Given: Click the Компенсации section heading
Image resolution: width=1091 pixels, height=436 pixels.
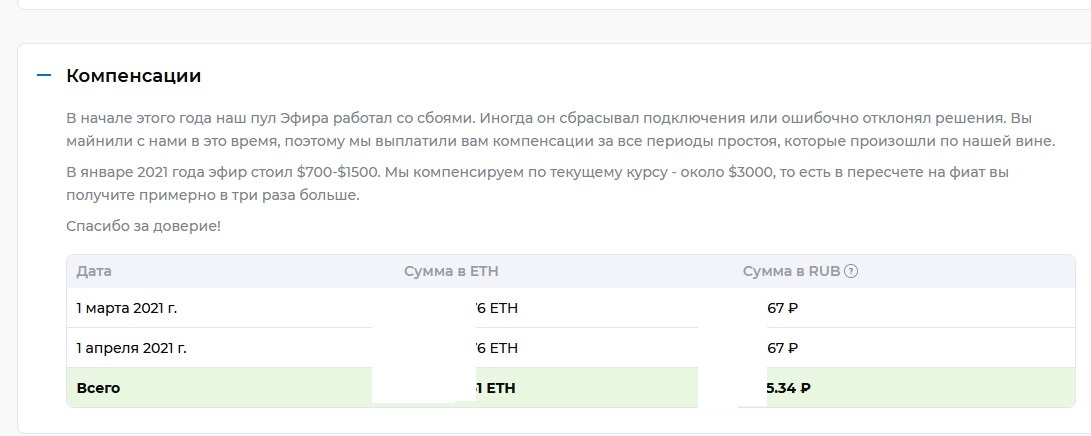Looking at the screenshot, I should click(x=133, y=75).
